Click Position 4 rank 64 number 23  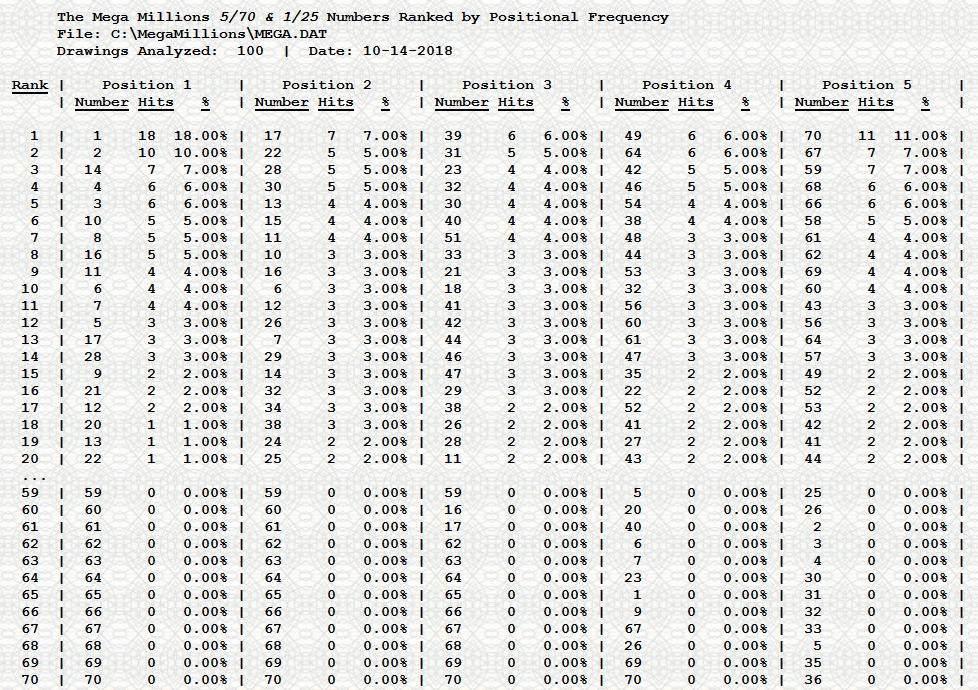pyautogui.click(x=632, y=578)
